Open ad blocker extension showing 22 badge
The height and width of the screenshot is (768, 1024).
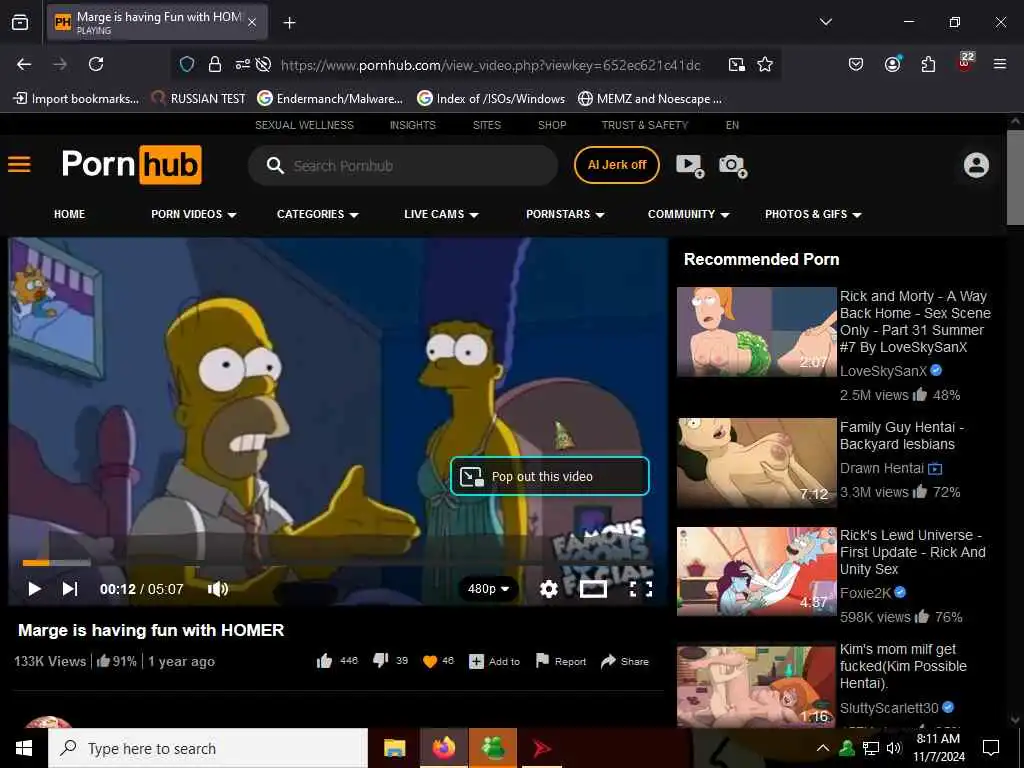(x=965, y=62)
